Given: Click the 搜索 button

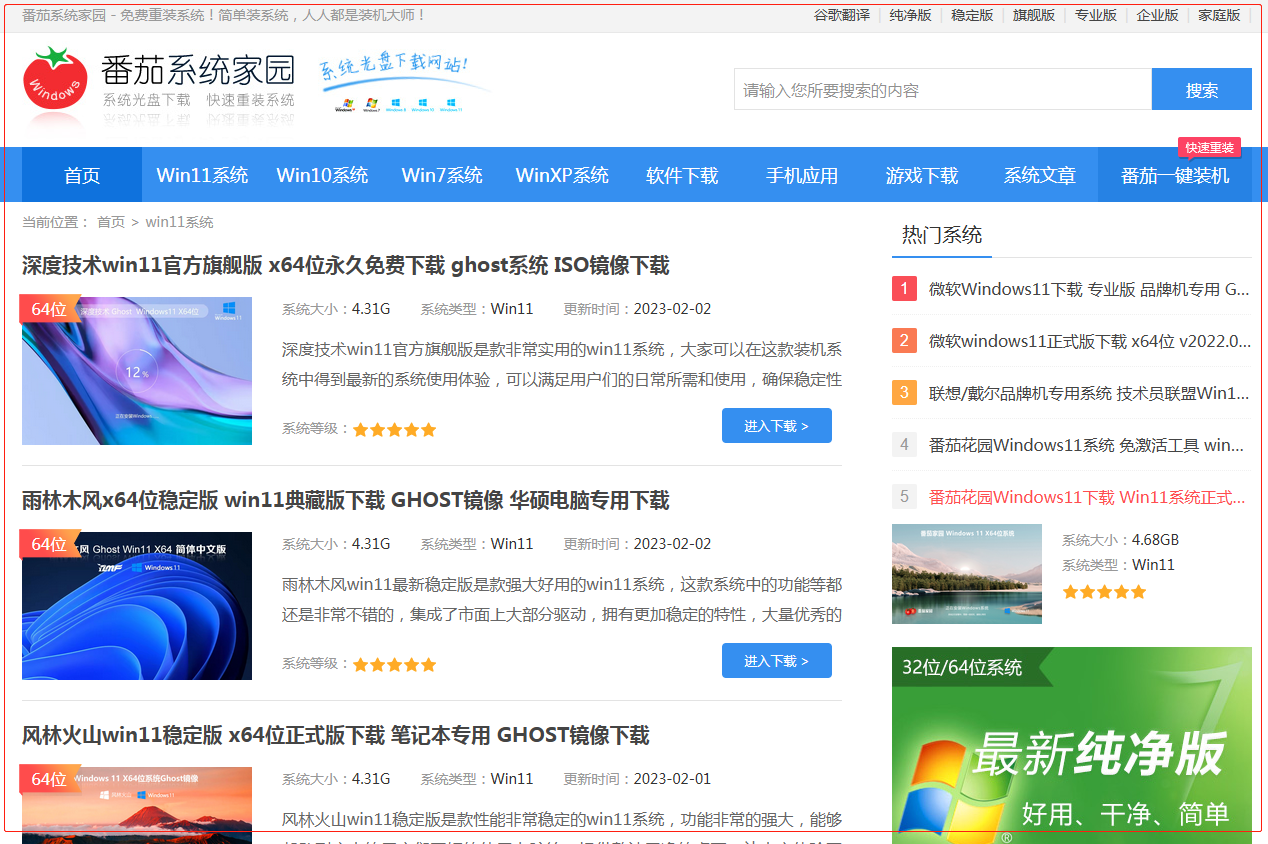Looking at the screenshot, I should coord(1202,89).
